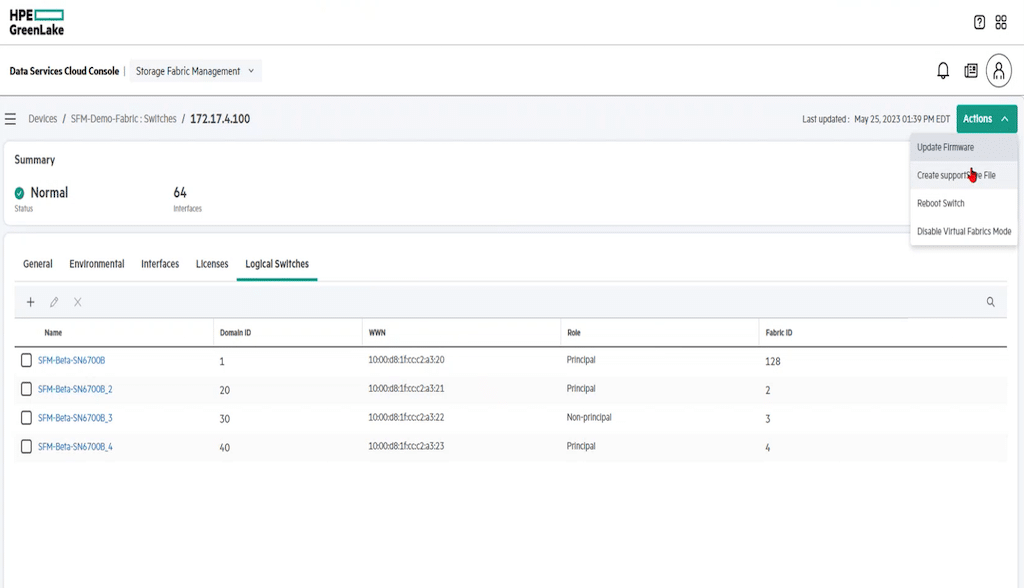Add a logical switch with plus icon
Screen dimensions: 1024x588
[x=30, y=302]
